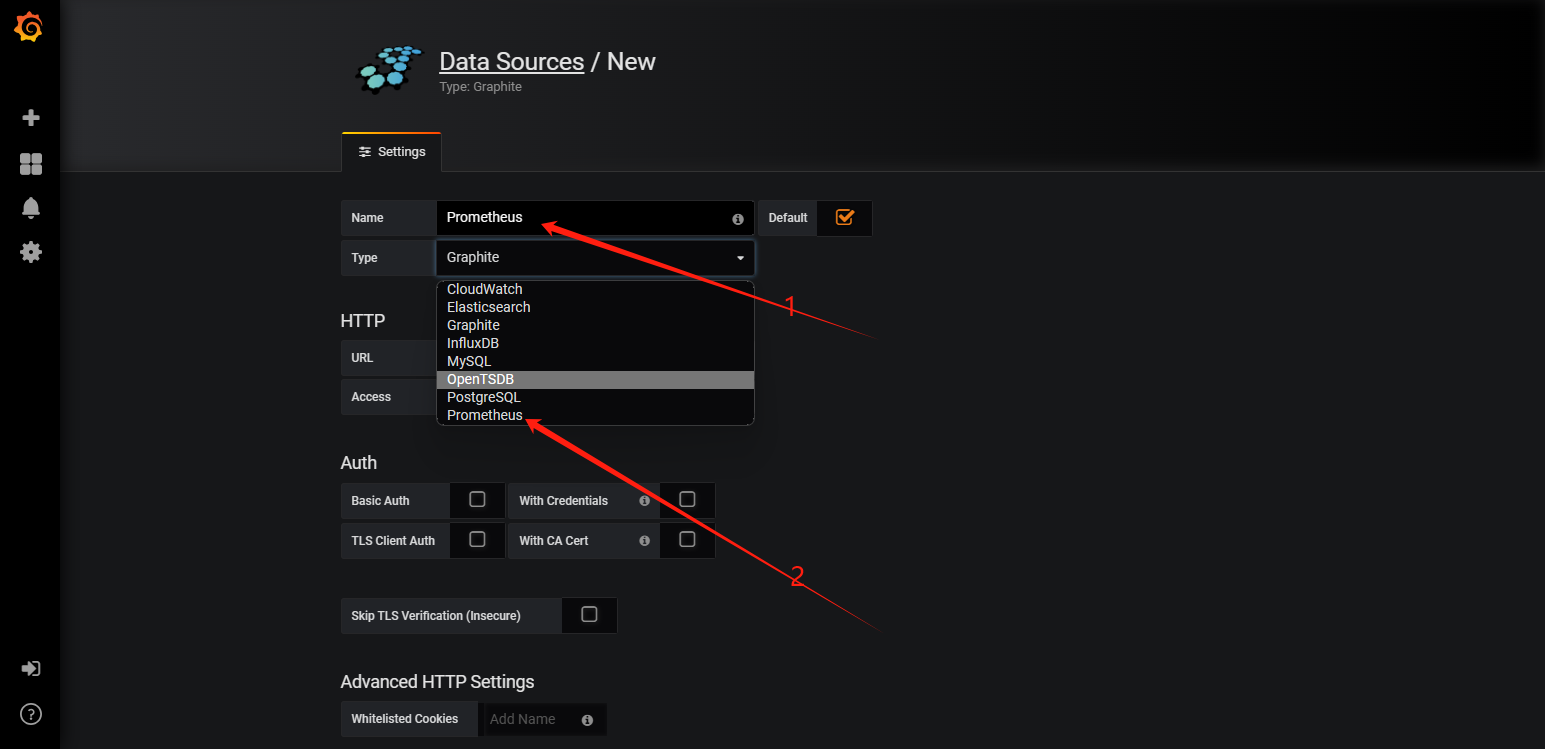Click the info icon beside With Credentials
Viewport: 1545px width, 749px height.
(645, 501)
